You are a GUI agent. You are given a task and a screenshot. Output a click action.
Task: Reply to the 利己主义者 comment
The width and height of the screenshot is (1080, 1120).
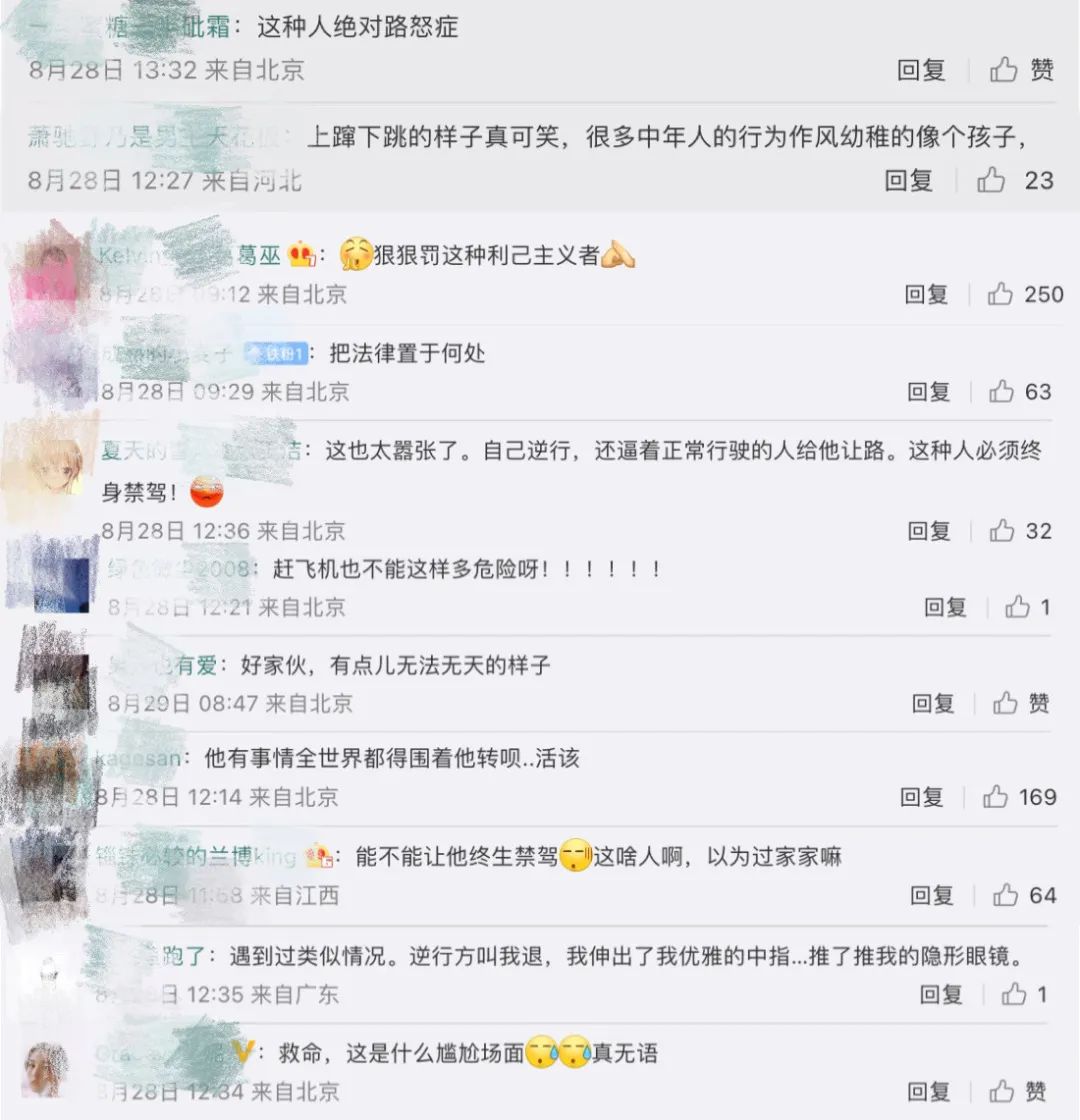[x=926, y=294]
